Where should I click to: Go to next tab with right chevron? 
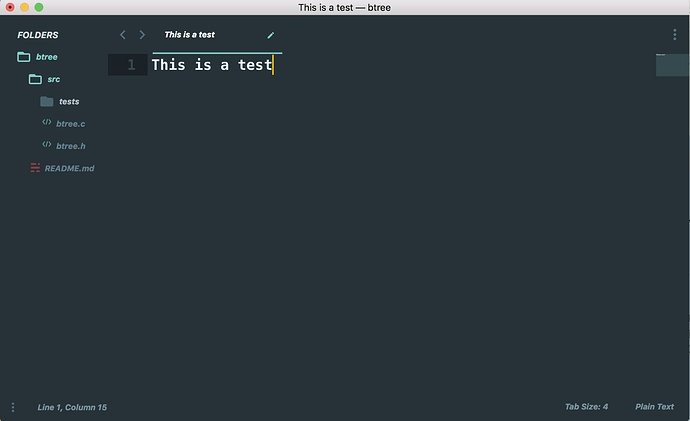tap(142, 35)
